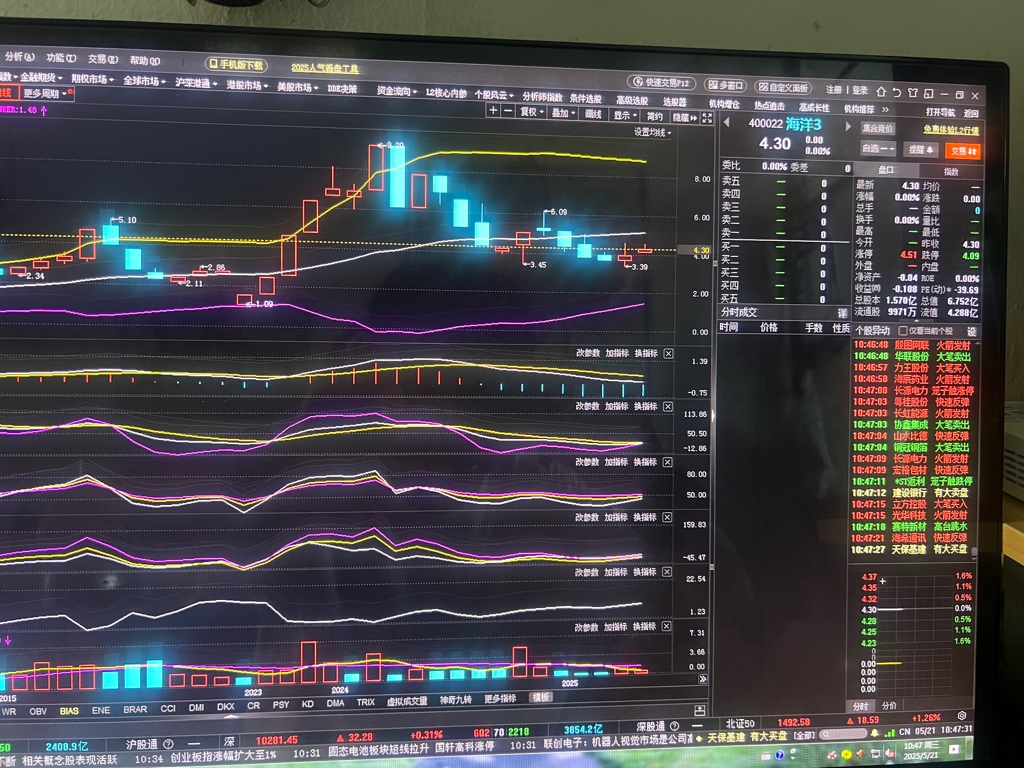Viewport: 1024px width, 768px height.
Task: Click the crosshair plus in mini chart
Action: tap(883, 581)
